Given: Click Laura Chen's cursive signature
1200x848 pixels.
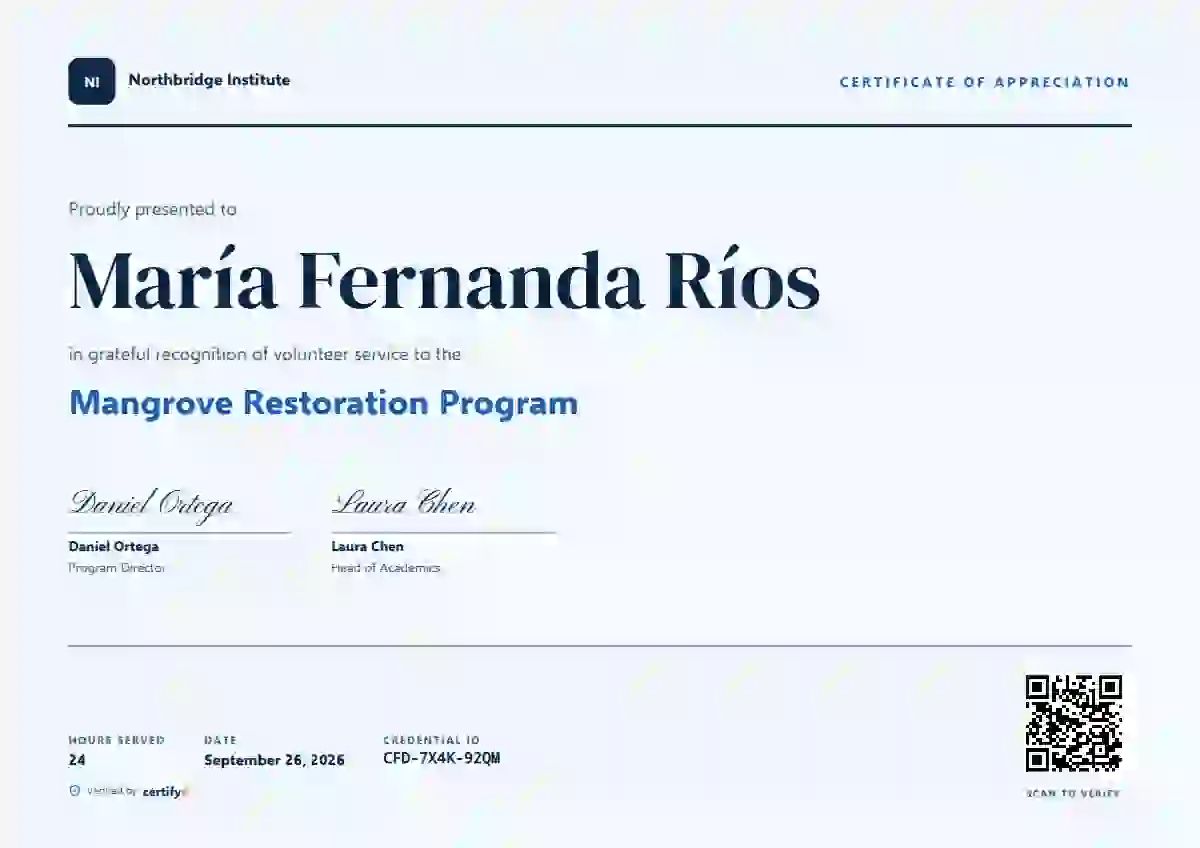Looking at the screenshot, I should pyautogui.click(x=403, y=502).
